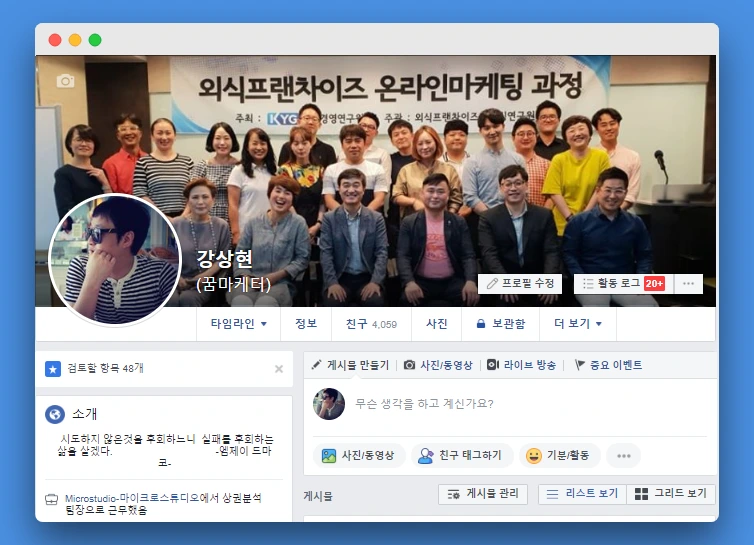Open the 정보 tab
Viewport: 754px width, 545px height.
point(306,324)
